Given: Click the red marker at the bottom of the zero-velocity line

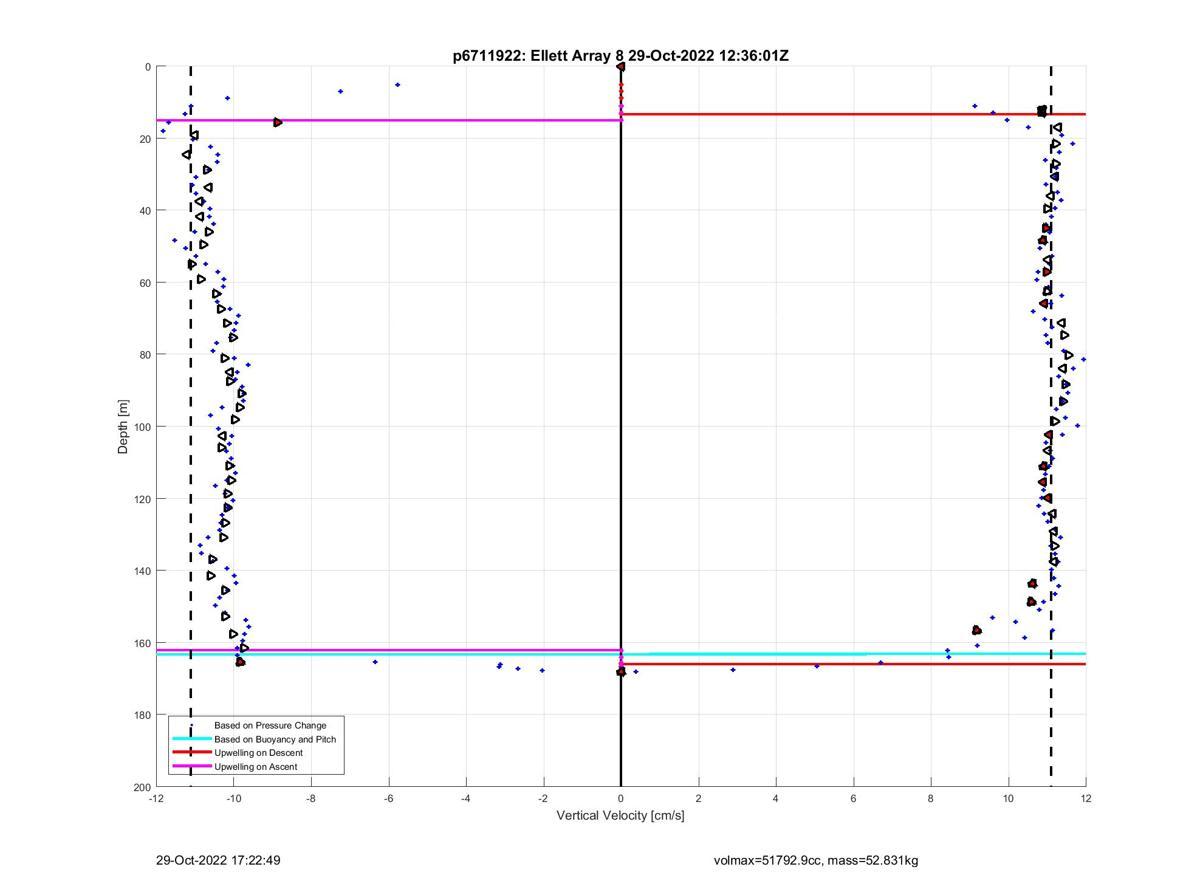Looking at the screenshot, I should point(621,672).
